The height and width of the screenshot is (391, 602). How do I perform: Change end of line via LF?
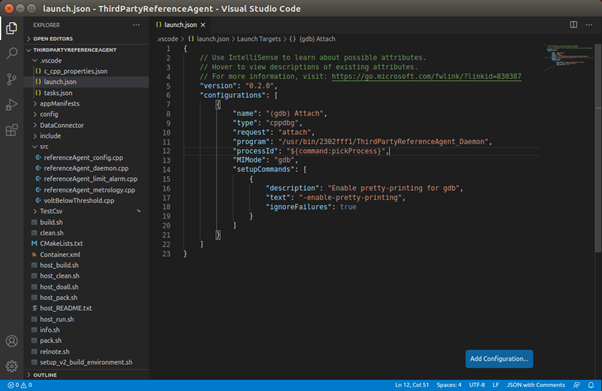496,385
